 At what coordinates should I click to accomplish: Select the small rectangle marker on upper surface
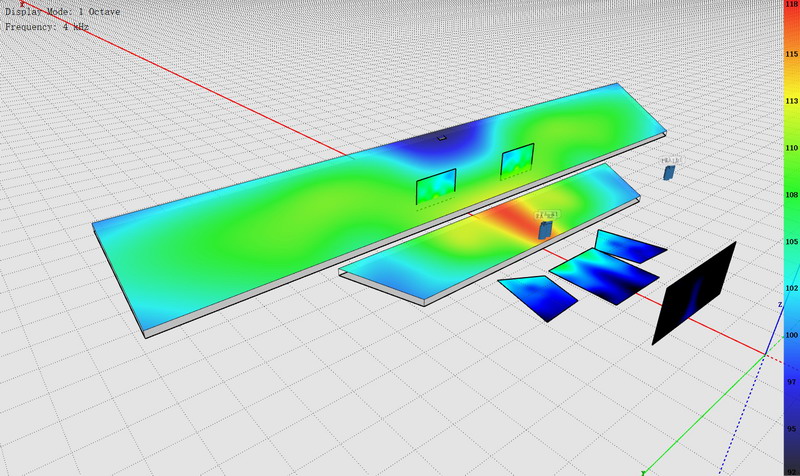441,138
